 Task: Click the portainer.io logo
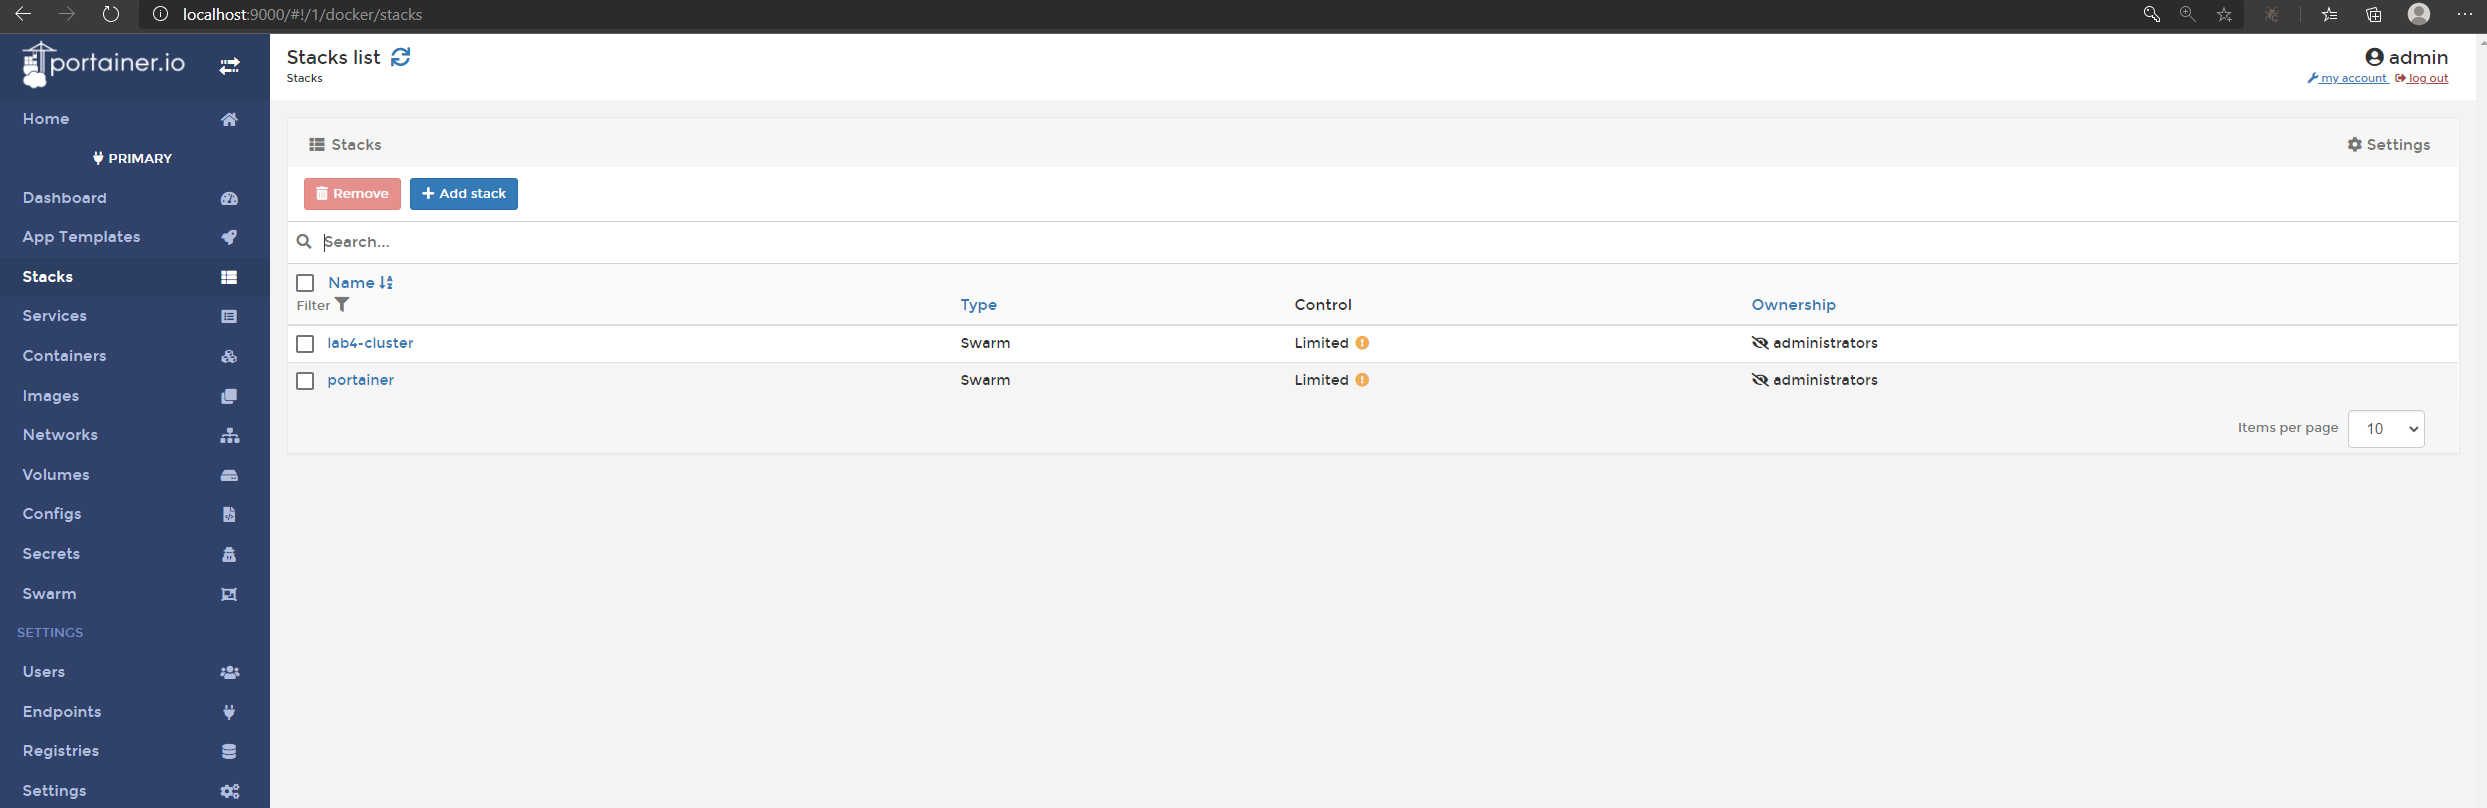(103, 65)
